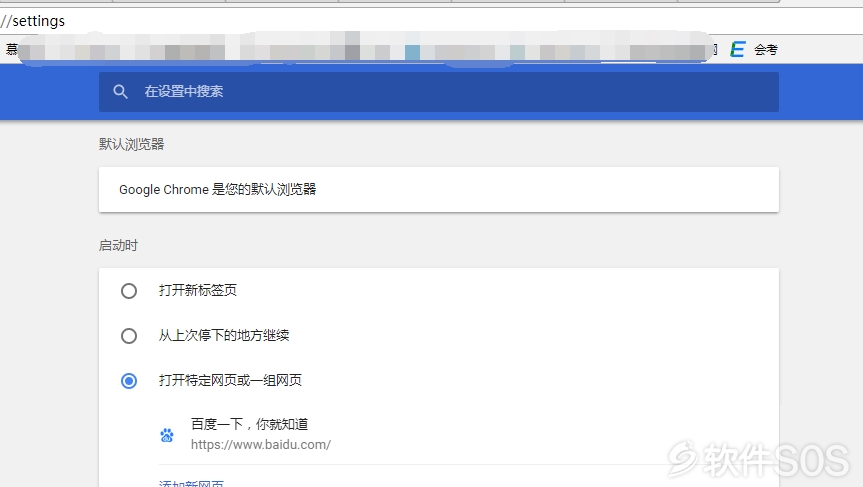This screenshot has height=487, width=863.
Task: Select 打开特定网页或一组网页 radio button
Action: click(129, 381)
